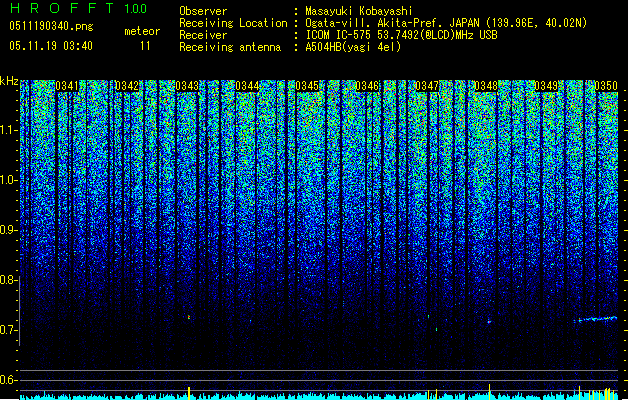The height and width of the screenshot is (400, 629).
Task: Click the Receiving antenna label
Action: 230,47
